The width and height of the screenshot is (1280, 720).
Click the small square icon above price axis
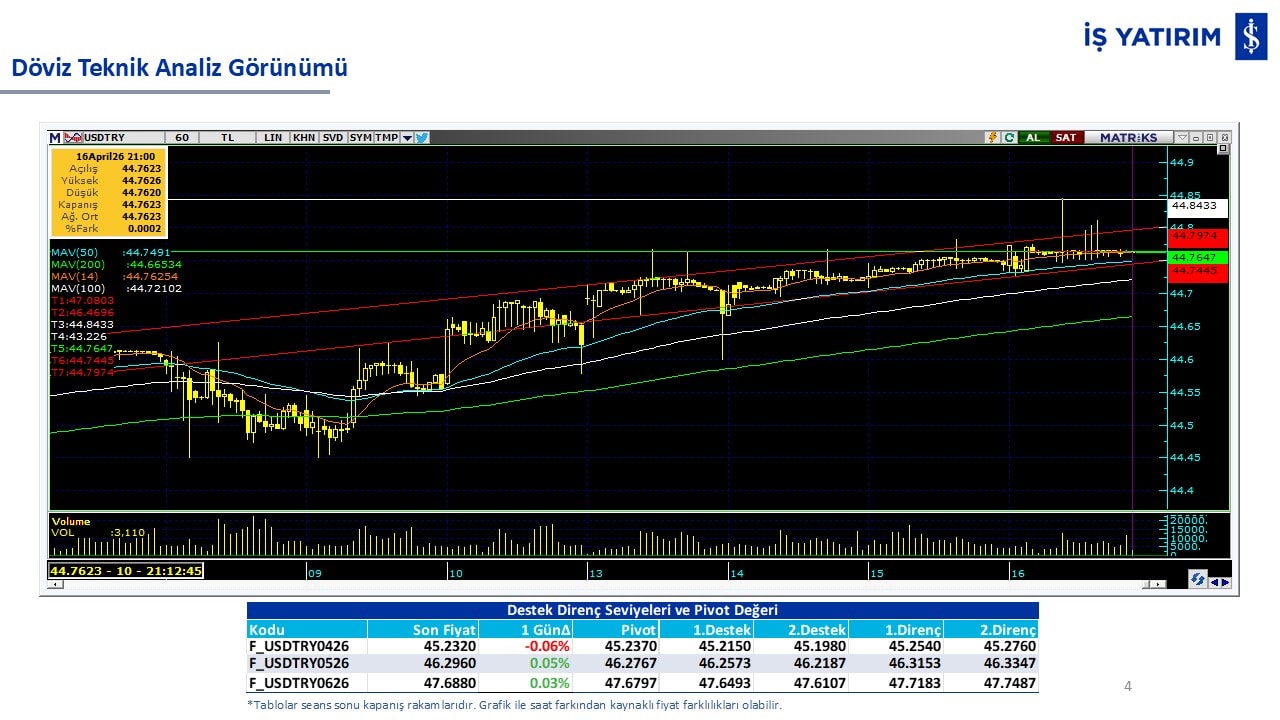tap(1222, 149)
